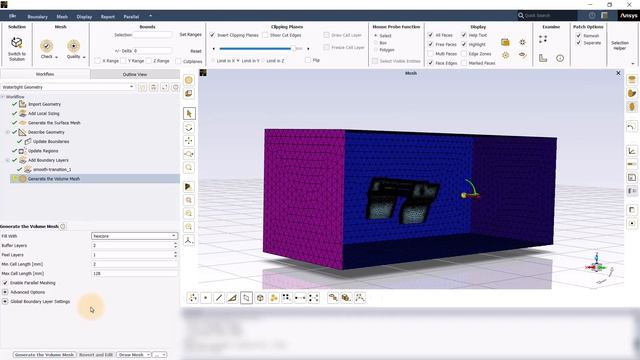Click the Buffer Layers stepper arrows

[x=176, y=245]
